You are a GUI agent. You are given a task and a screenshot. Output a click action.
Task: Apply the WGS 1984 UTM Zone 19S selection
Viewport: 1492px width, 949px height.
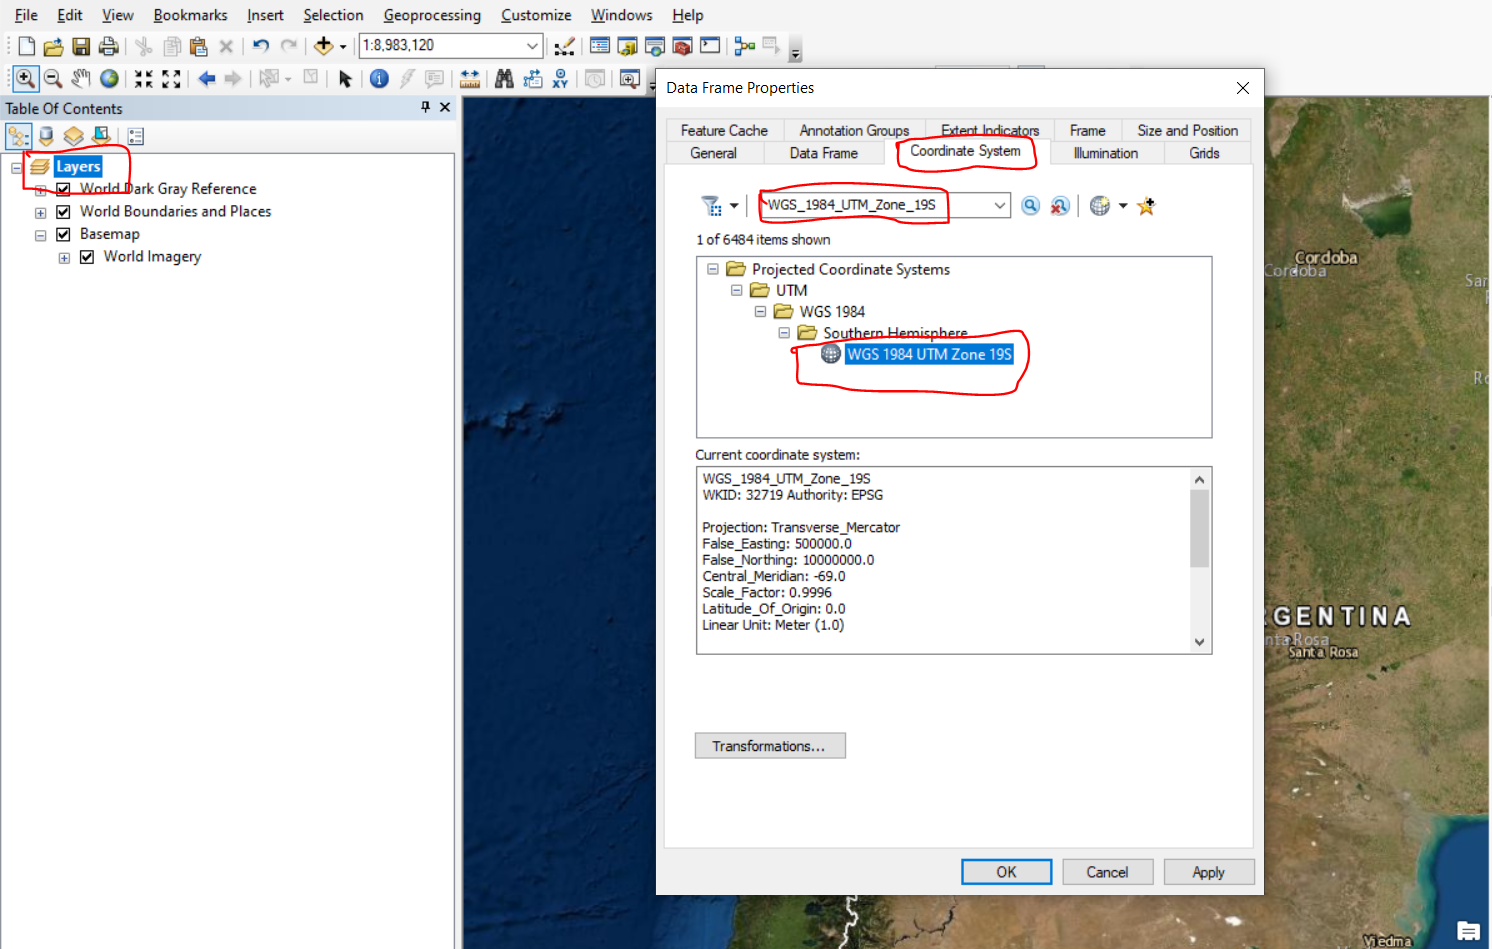(1209, 871)
